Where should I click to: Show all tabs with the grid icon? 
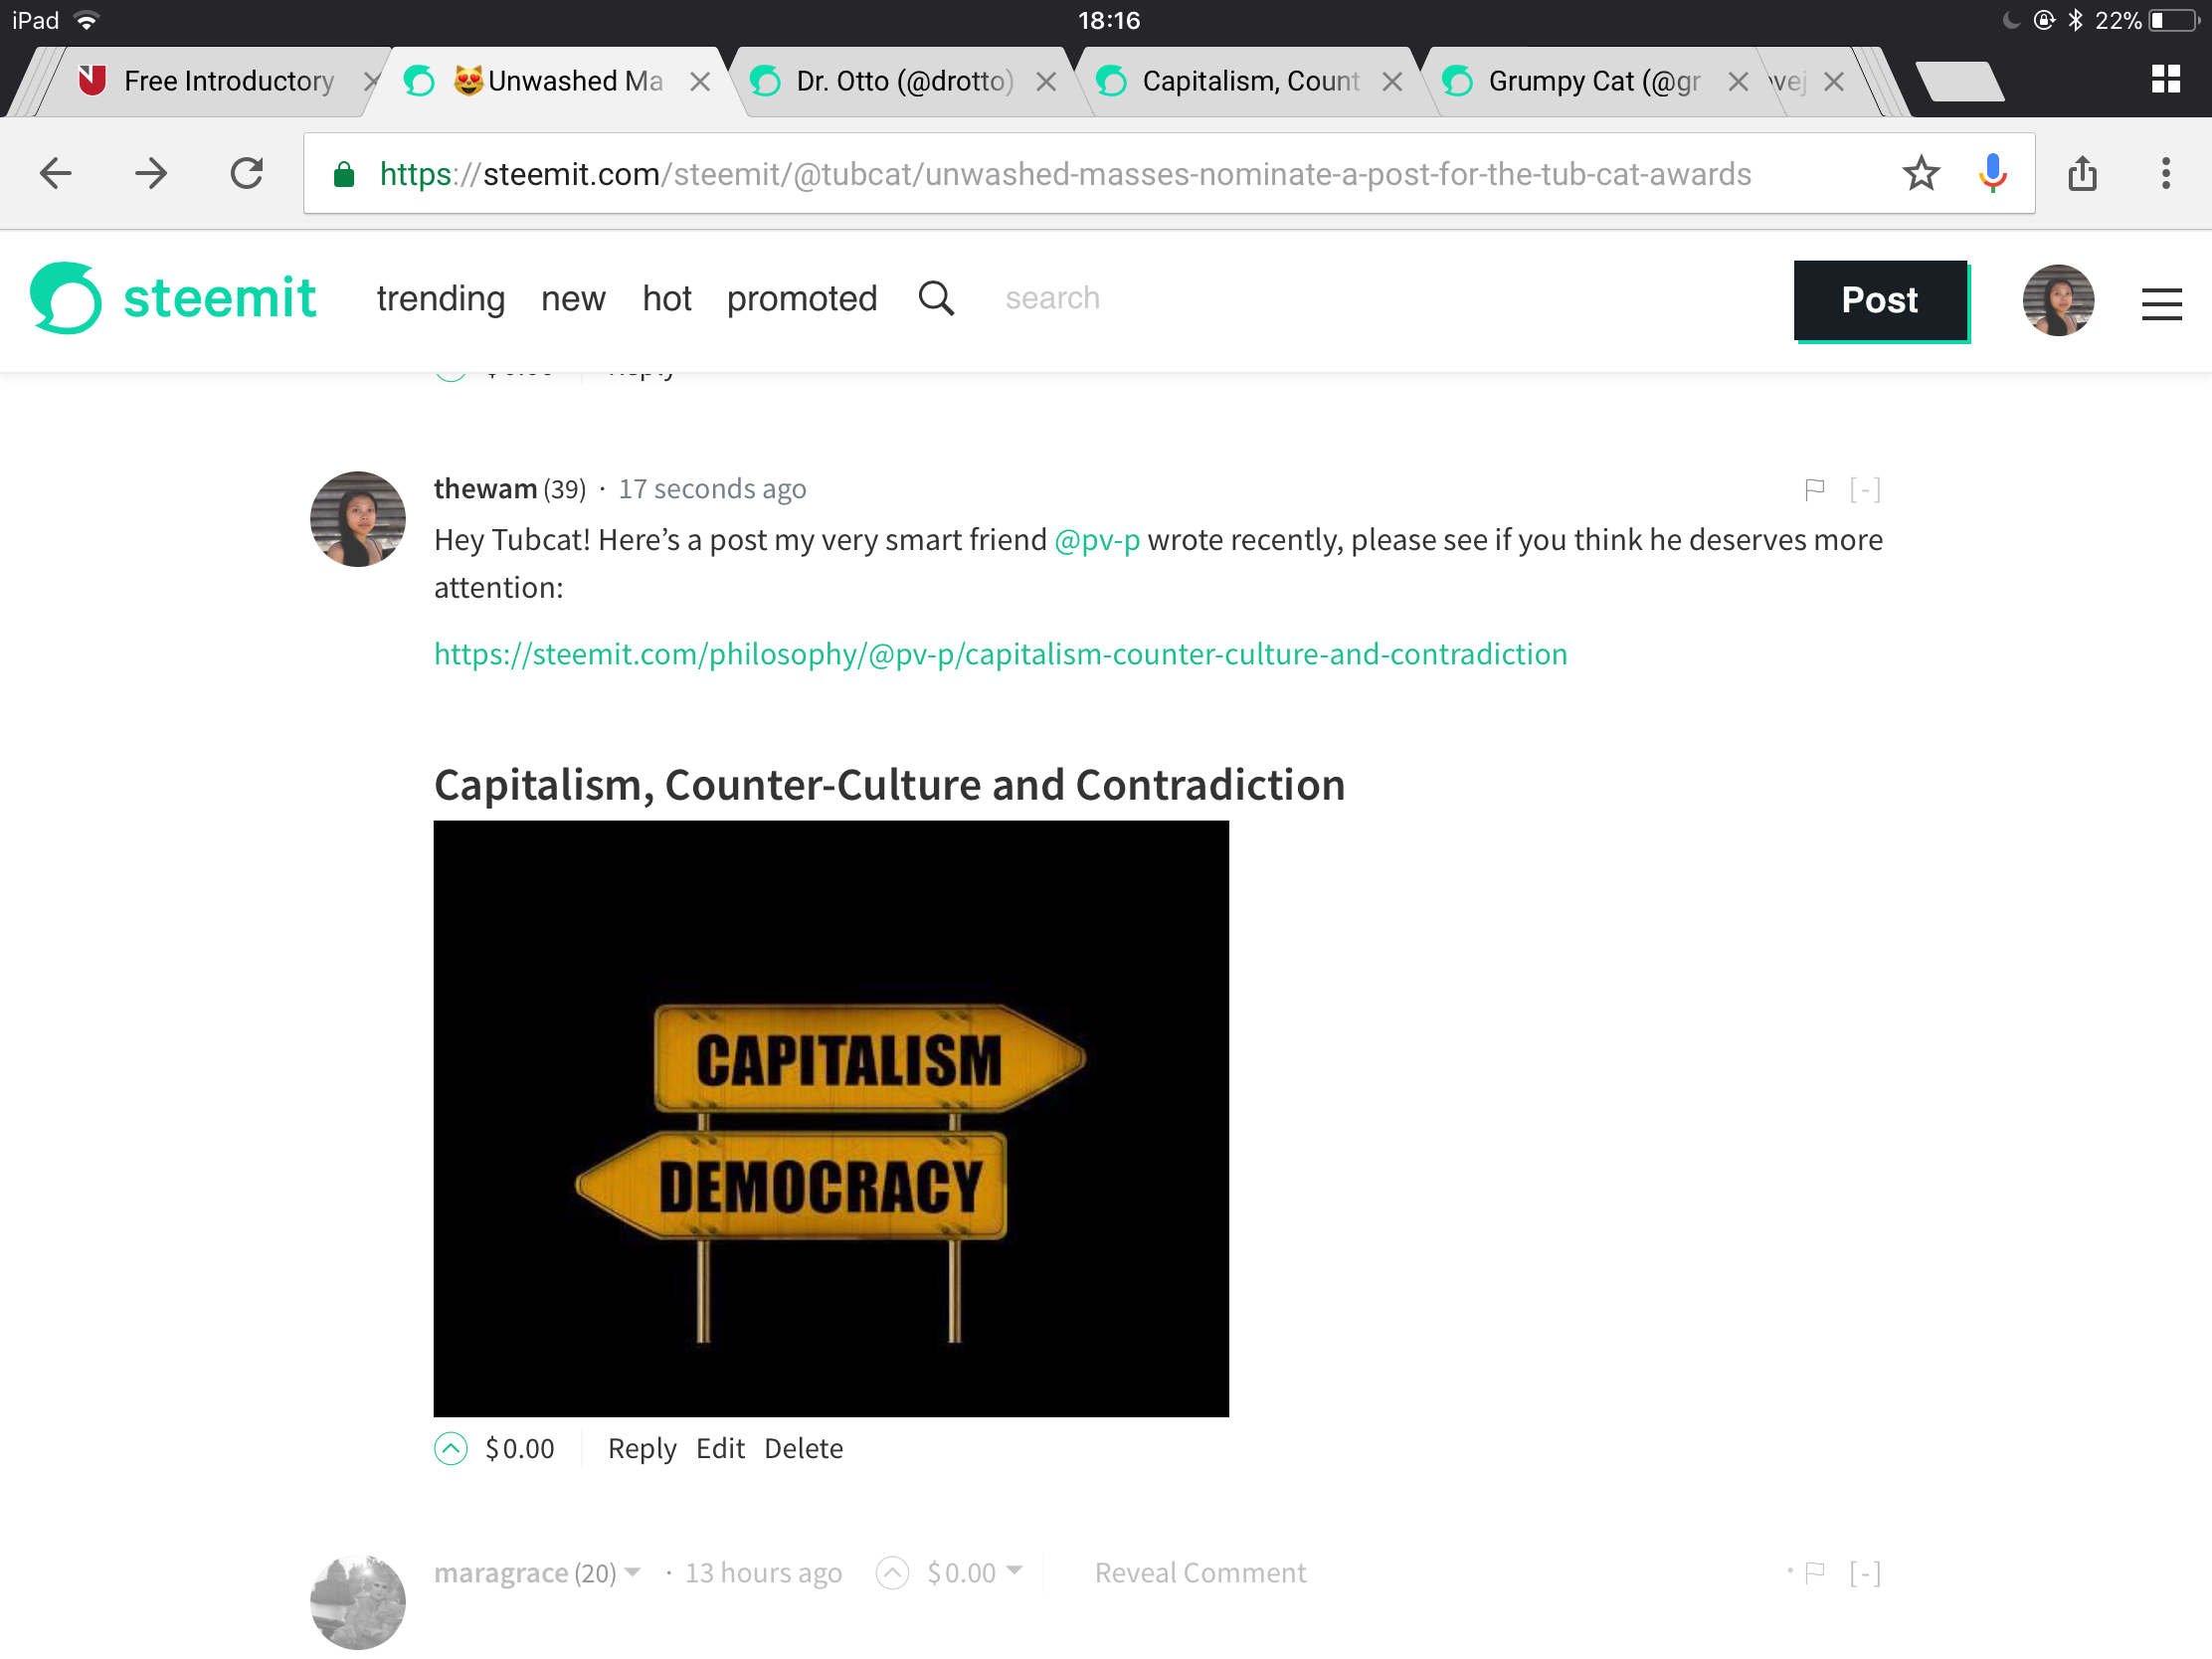click(x=2165, y=80)
